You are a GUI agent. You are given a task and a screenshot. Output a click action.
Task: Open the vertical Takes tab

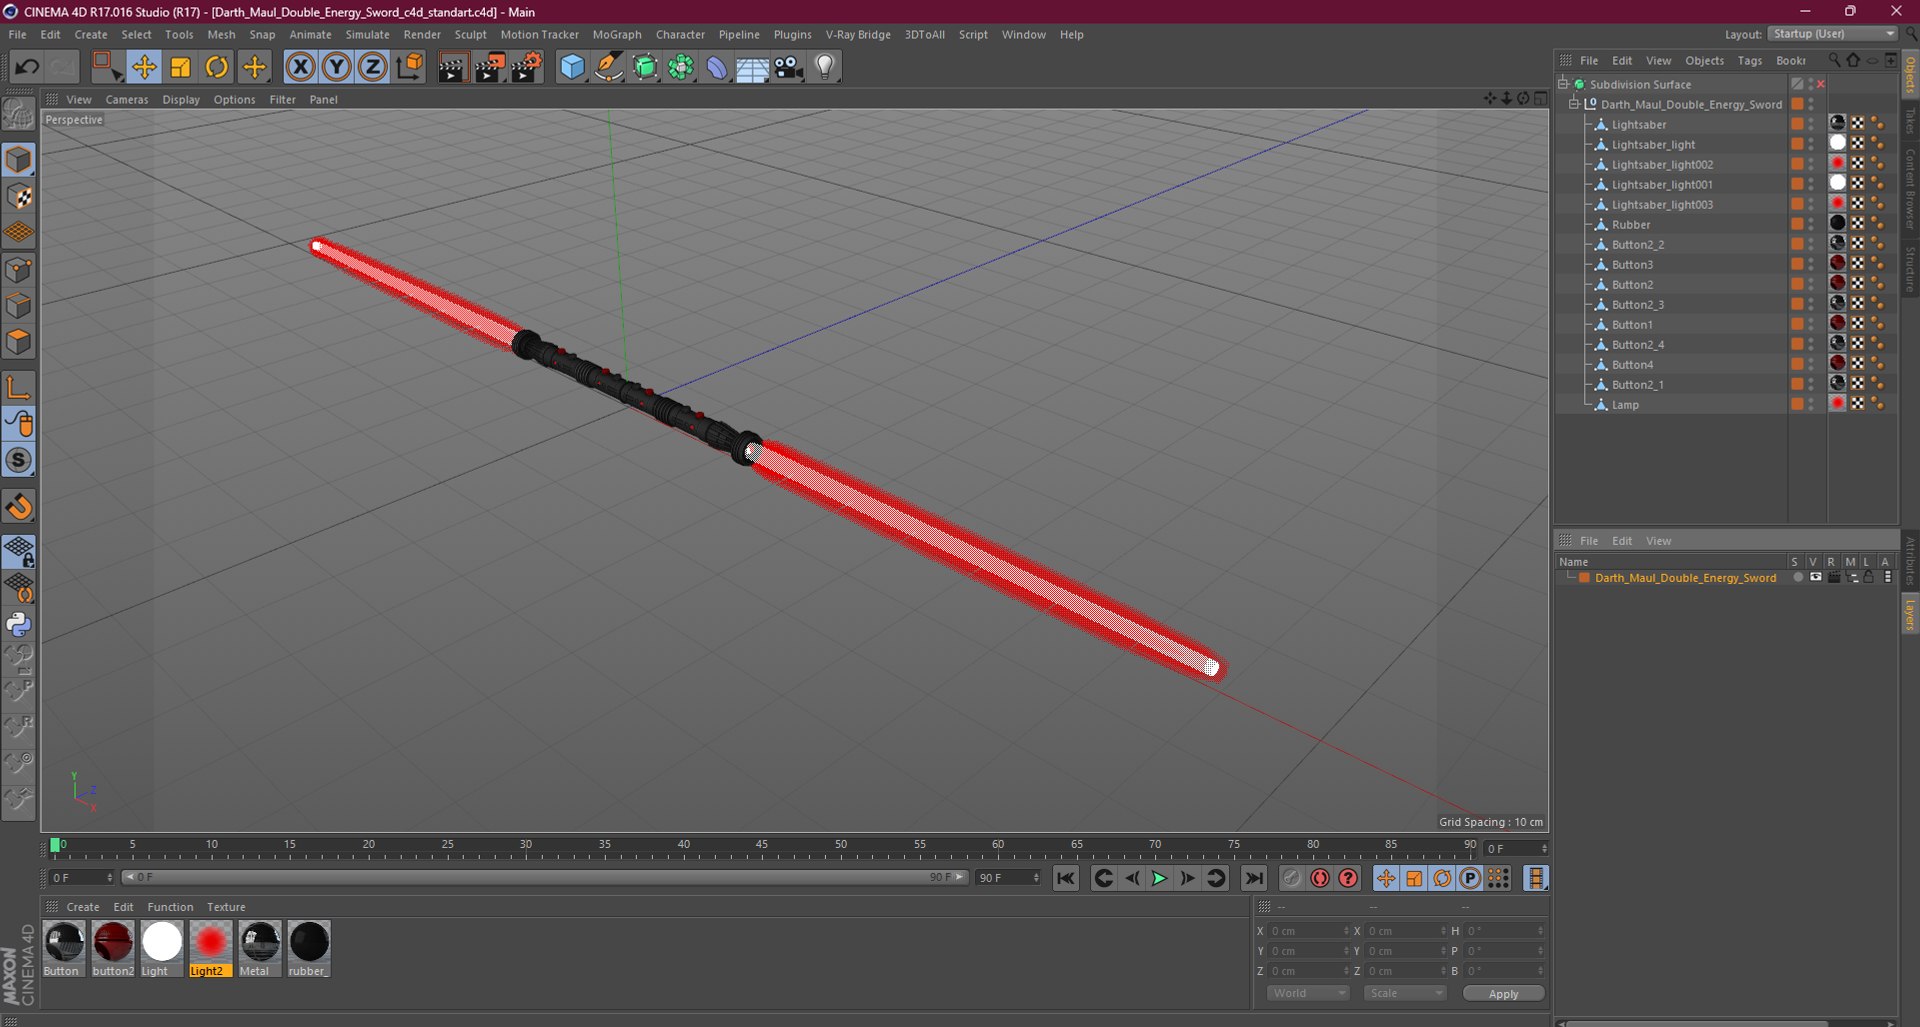tap(1910, 121)
